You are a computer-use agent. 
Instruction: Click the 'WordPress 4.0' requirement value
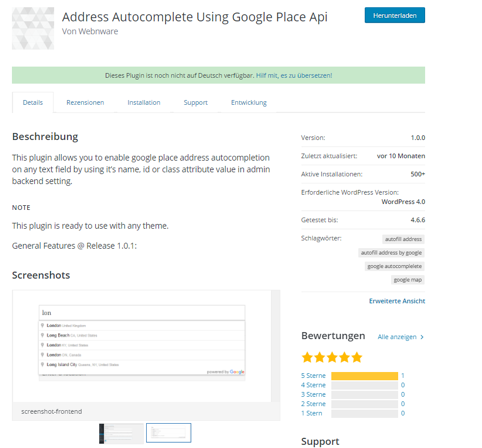[x=403, y=202]
